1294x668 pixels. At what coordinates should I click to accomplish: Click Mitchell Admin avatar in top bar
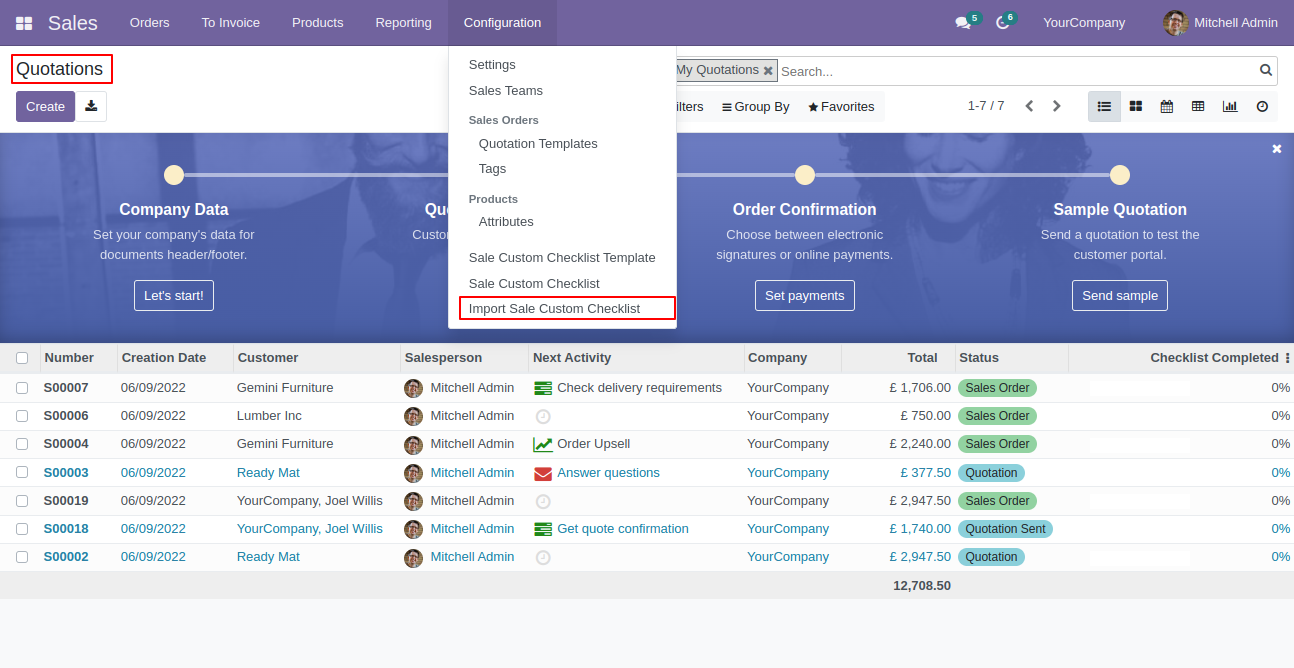pos(1176,23)
